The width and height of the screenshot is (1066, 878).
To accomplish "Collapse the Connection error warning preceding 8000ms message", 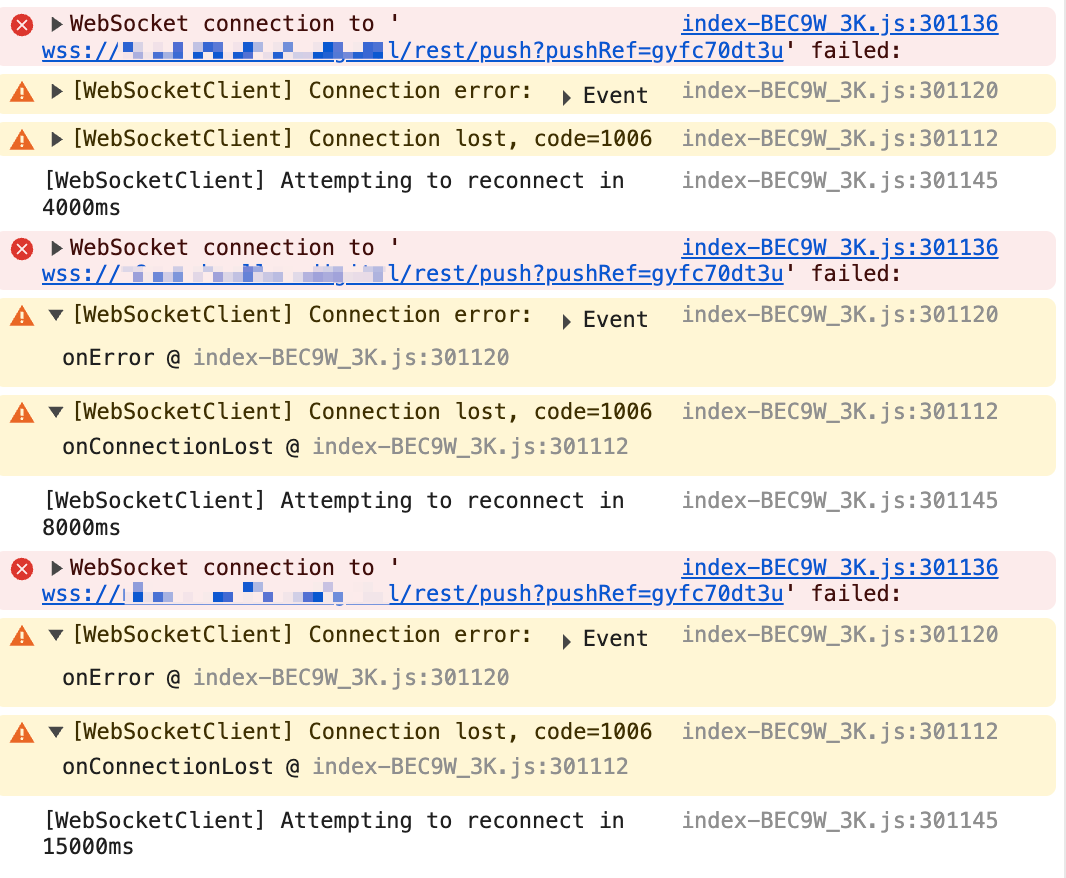I will coord(56,315).
